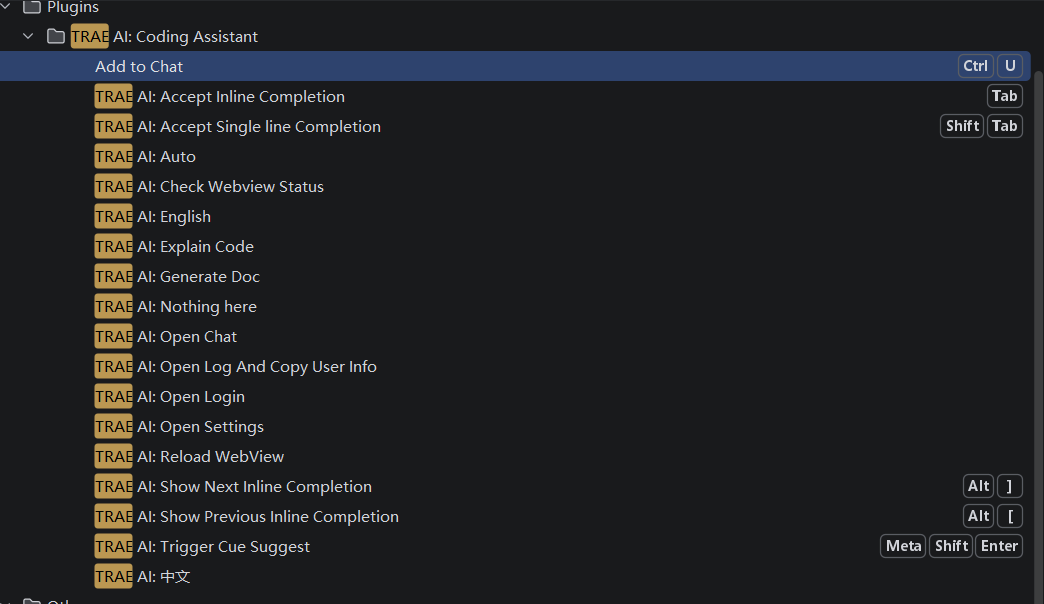Click TRAE icon next to Explain Code

tap(113, 246)
